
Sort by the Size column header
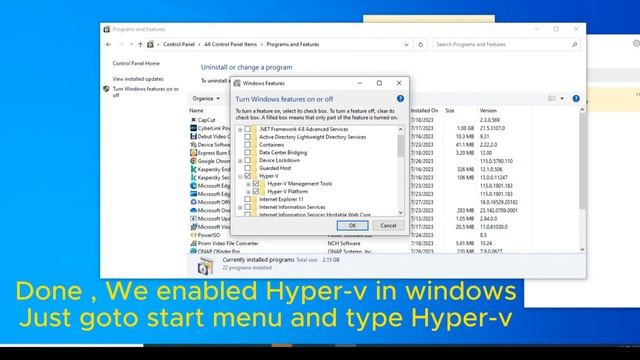coord(450,111)
